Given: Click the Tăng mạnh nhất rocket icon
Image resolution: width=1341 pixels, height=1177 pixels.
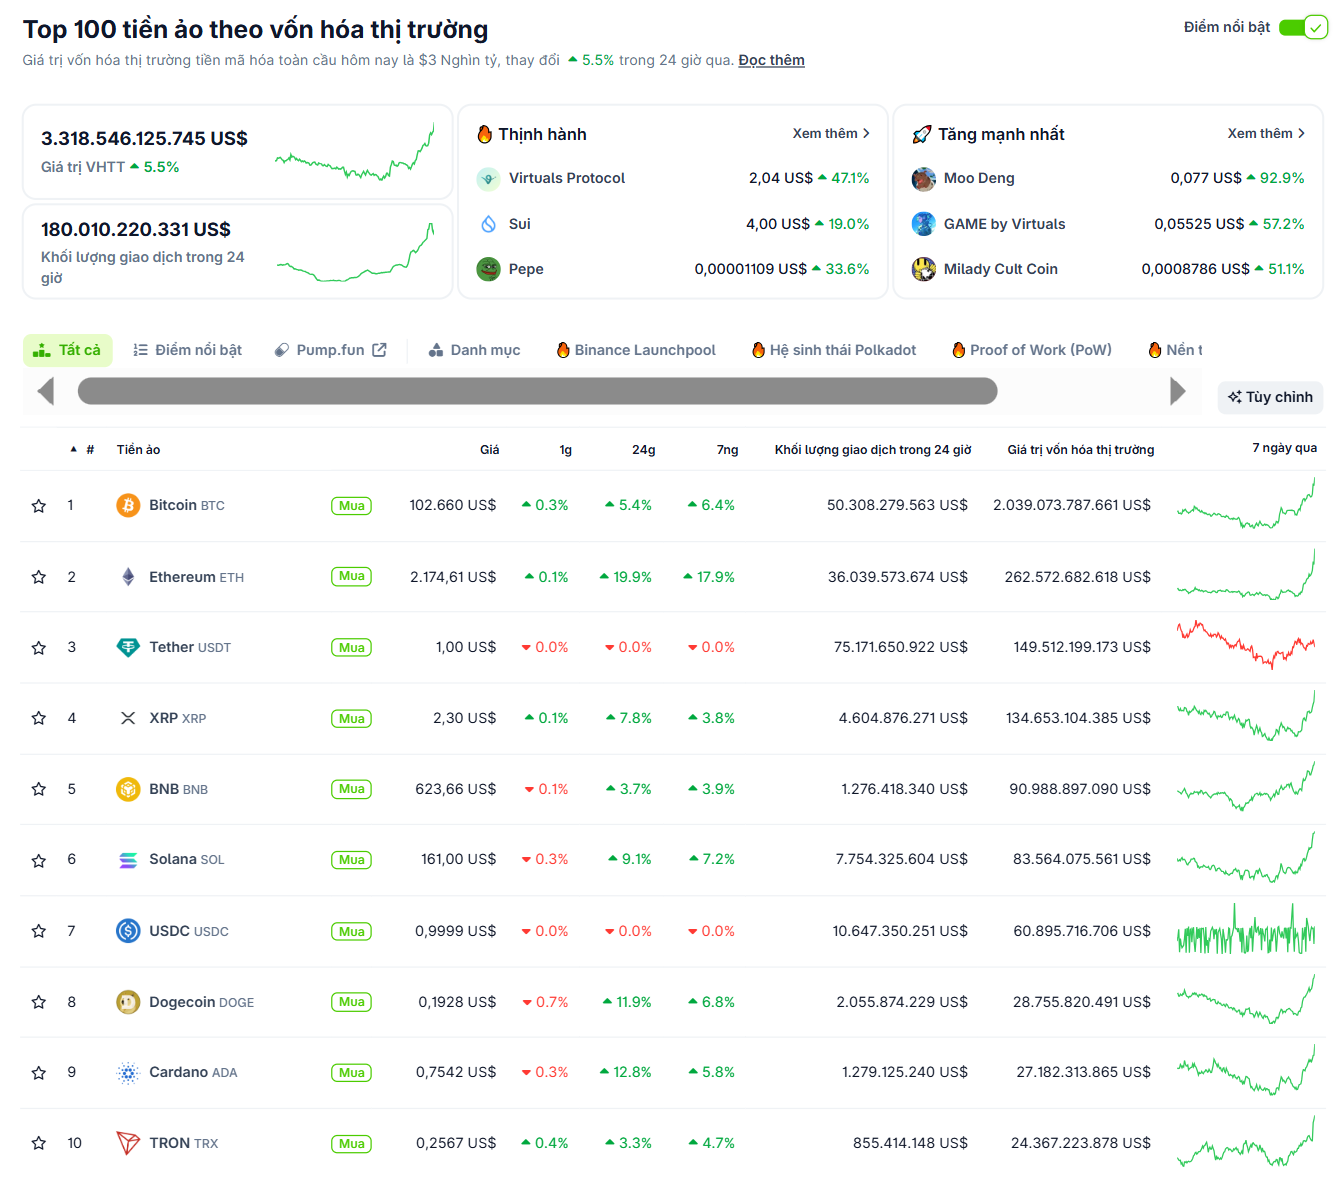Looking at the screenshot, I should pyautogui.click(x=922, y=134).
